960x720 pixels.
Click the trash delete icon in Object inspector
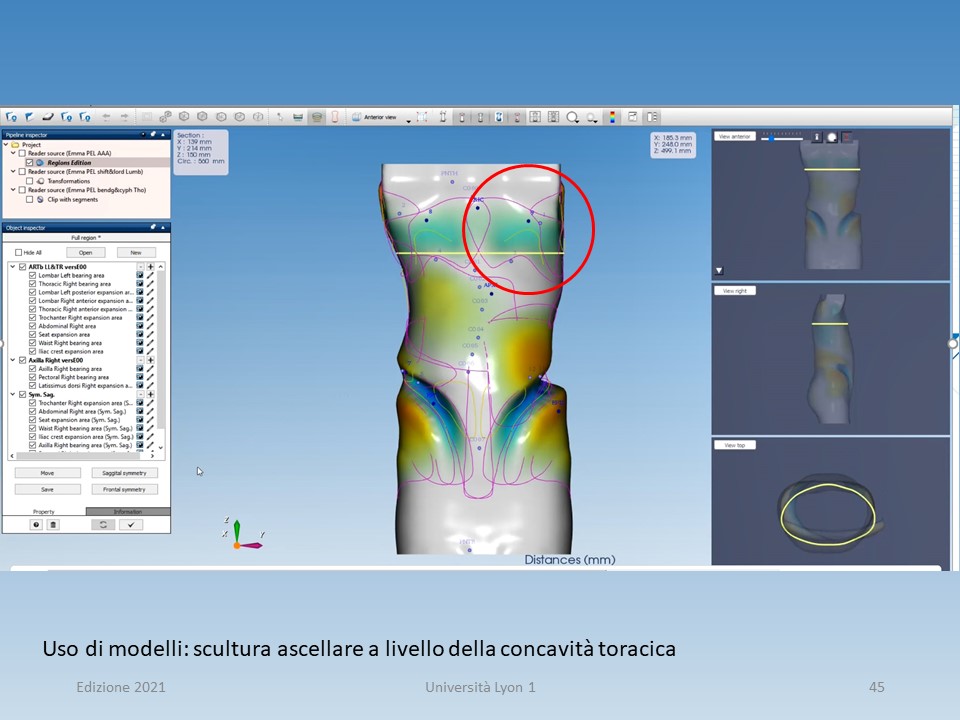pyautogui.click(x=53, y=525)
